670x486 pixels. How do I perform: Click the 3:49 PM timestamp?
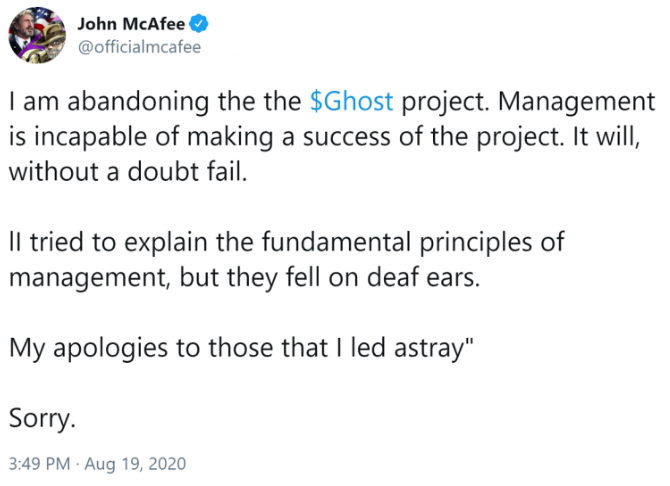tap(39, 464)
